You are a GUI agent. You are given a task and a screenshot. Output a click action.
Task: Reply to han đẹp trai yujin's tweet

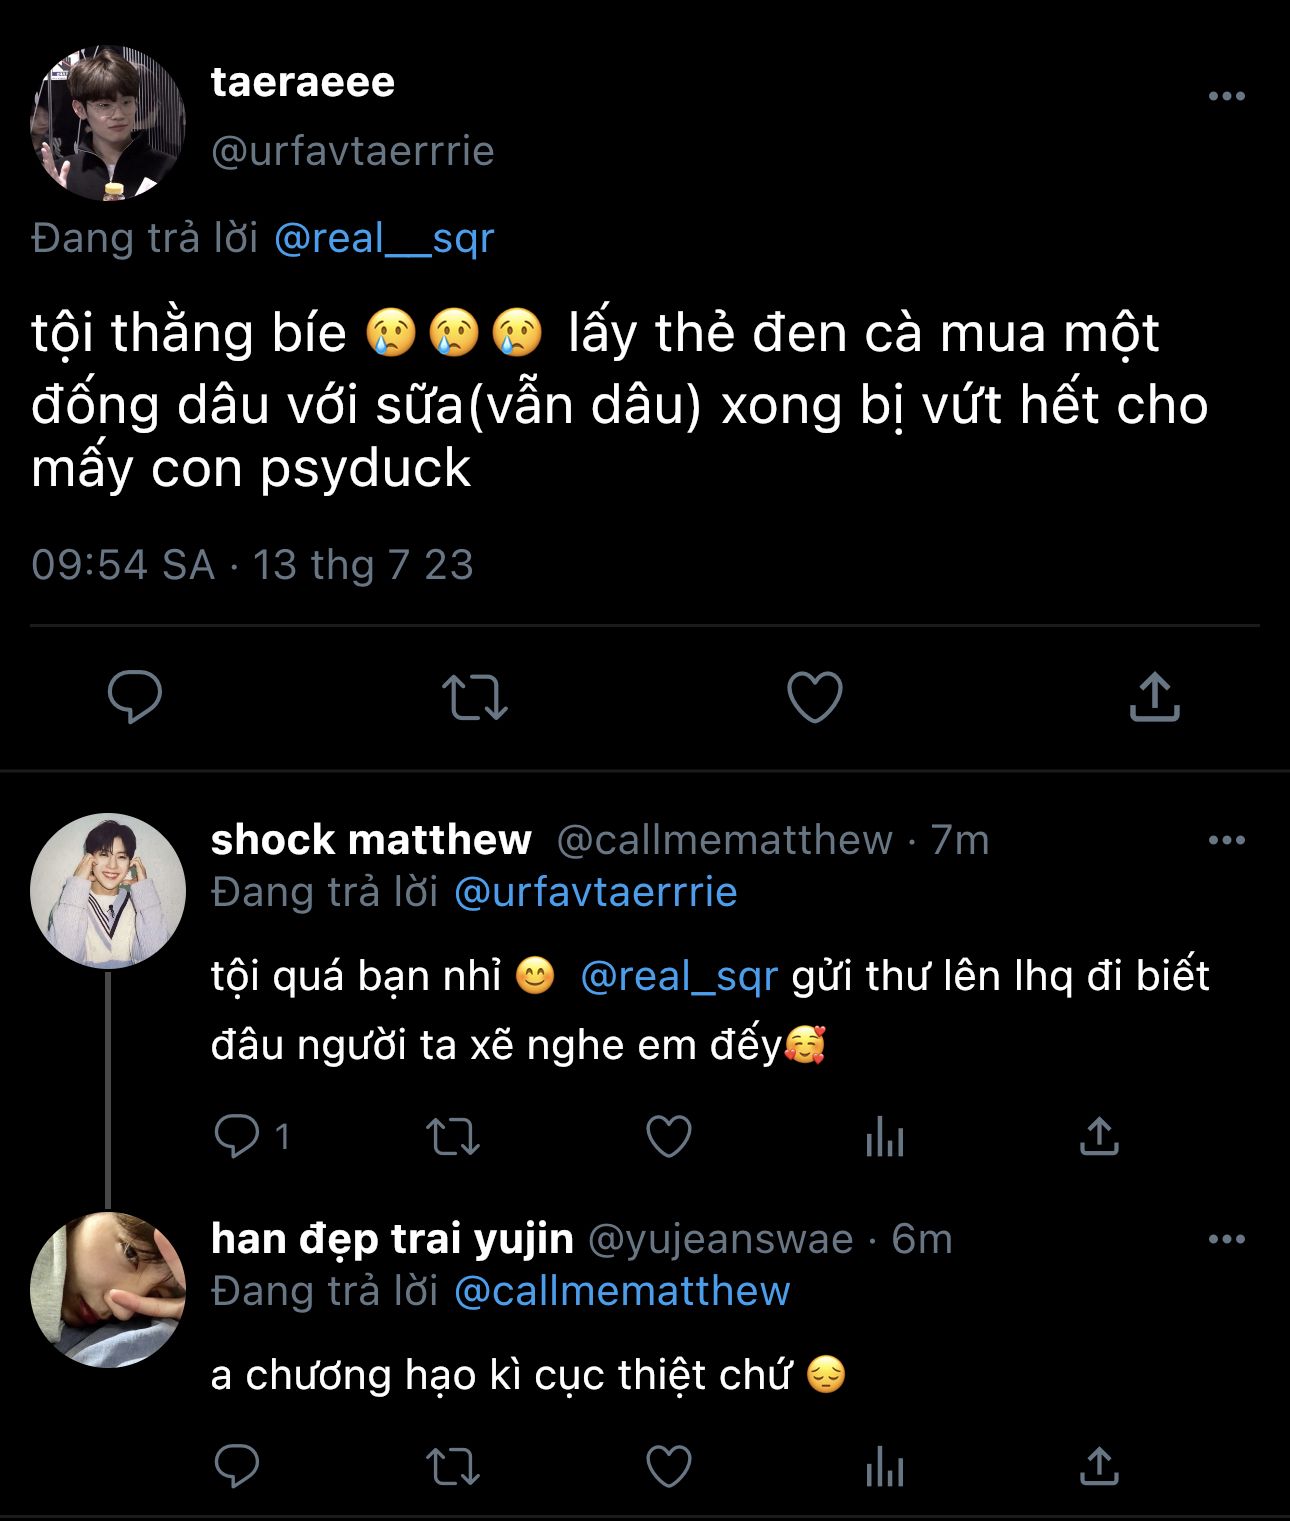pos(237,1467)
